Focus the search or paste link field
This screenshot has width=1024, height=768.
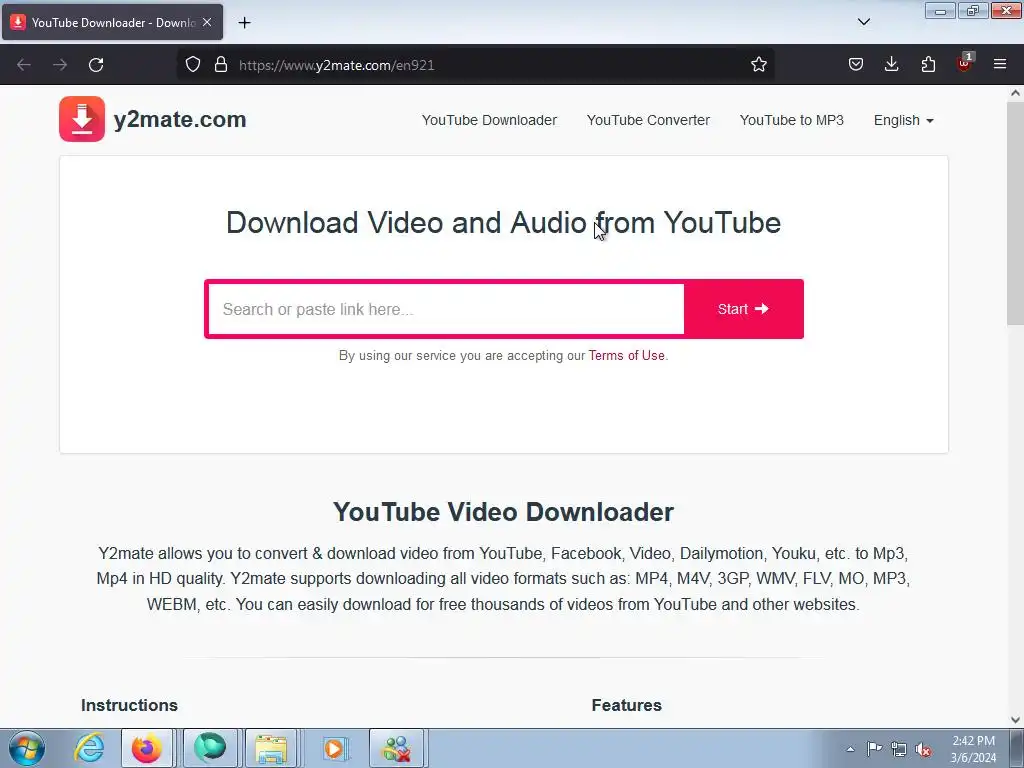pos(446,309)
